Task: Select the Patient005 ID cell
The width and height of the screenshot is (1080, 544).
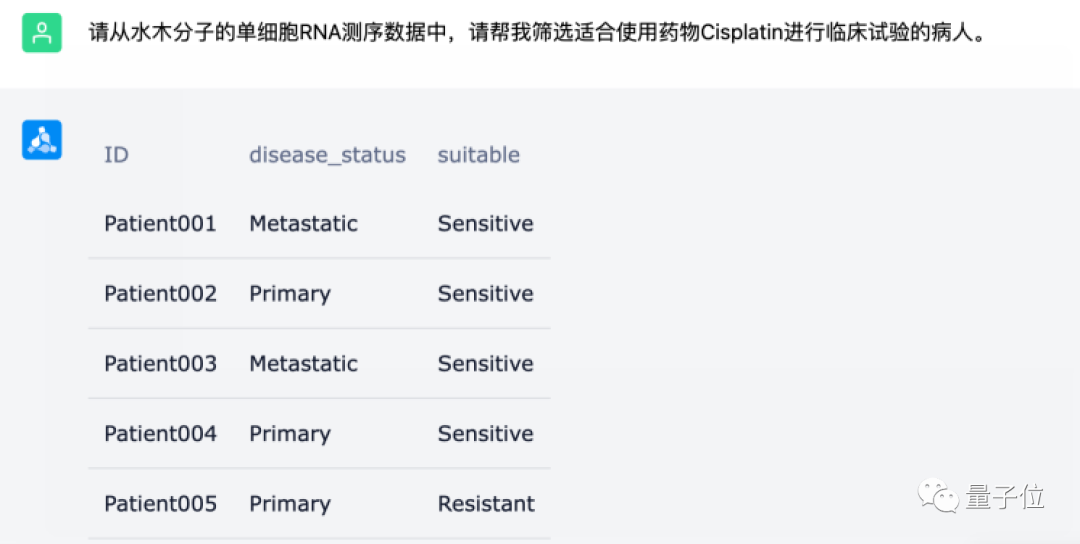Action: (160, 504)
